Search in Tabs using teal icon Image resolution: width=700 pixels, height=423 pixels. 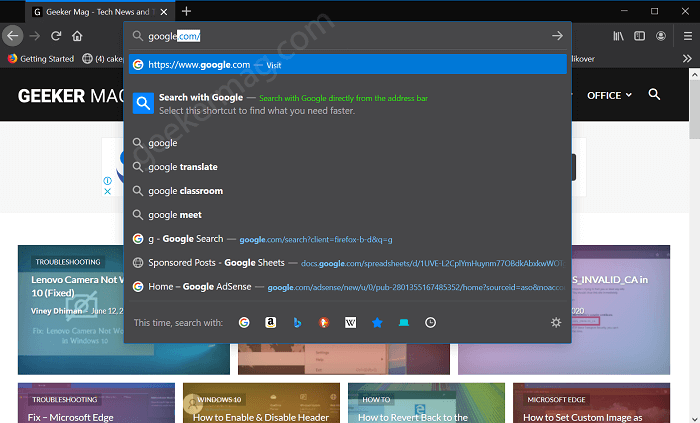coord(404,323)
